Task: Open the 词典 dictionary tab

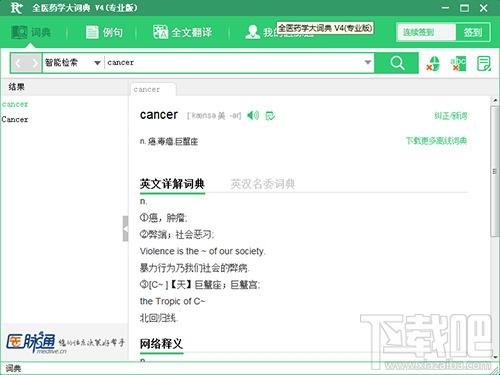Action: (31, 32)
